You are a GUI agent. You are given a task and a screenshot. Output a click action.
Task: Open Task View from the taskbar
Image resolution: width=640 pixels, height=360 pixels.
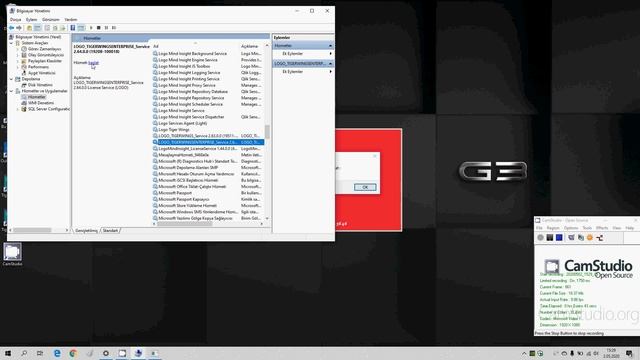pos(40,353)
